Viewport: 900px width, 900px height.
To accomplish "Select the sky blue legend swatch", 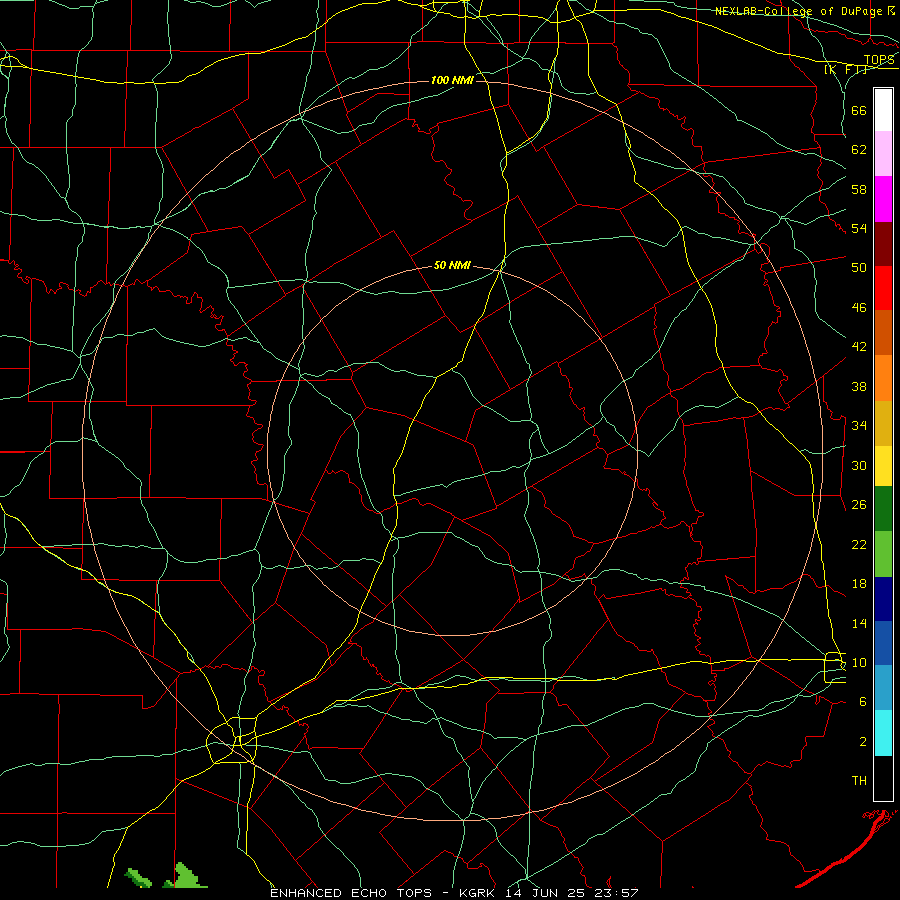I will click(x=883, y=688).
